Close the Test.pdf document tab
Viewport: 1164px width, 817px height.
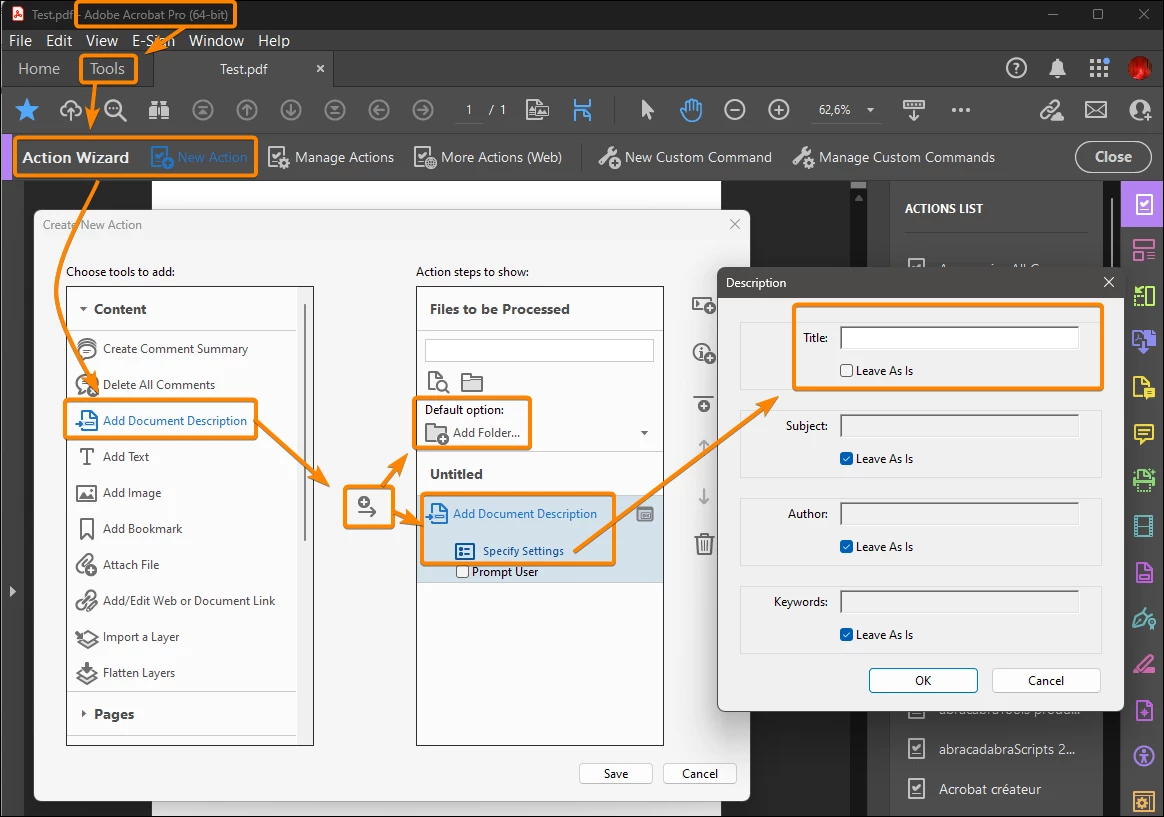[320, 68]
